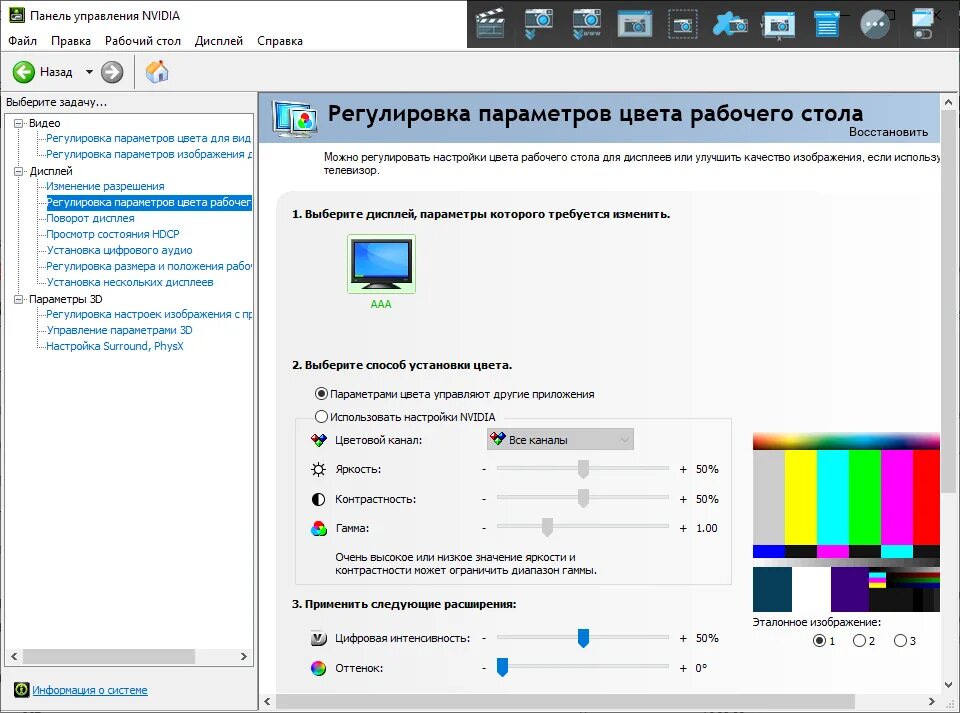Collapse the Параметры 3D tree node
Screen dimensions: 960x713
tap(19, 299)
